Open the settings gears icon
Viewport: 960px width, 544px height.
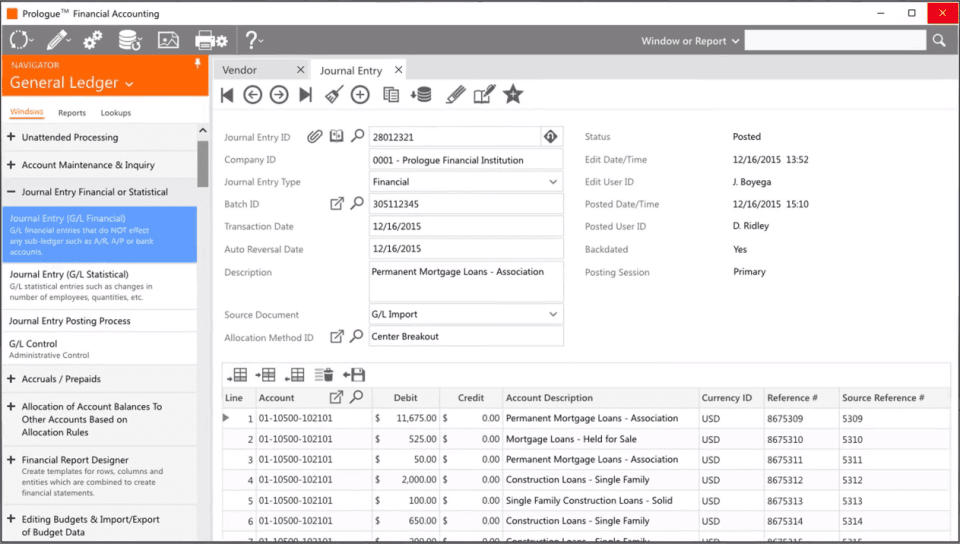click(x=93, y=40)
